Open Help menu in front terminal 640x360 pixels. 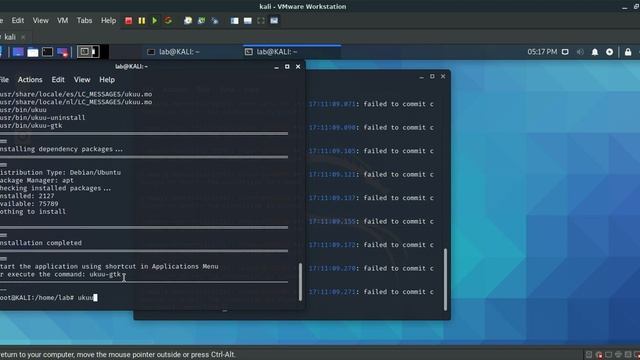point(107,80)
